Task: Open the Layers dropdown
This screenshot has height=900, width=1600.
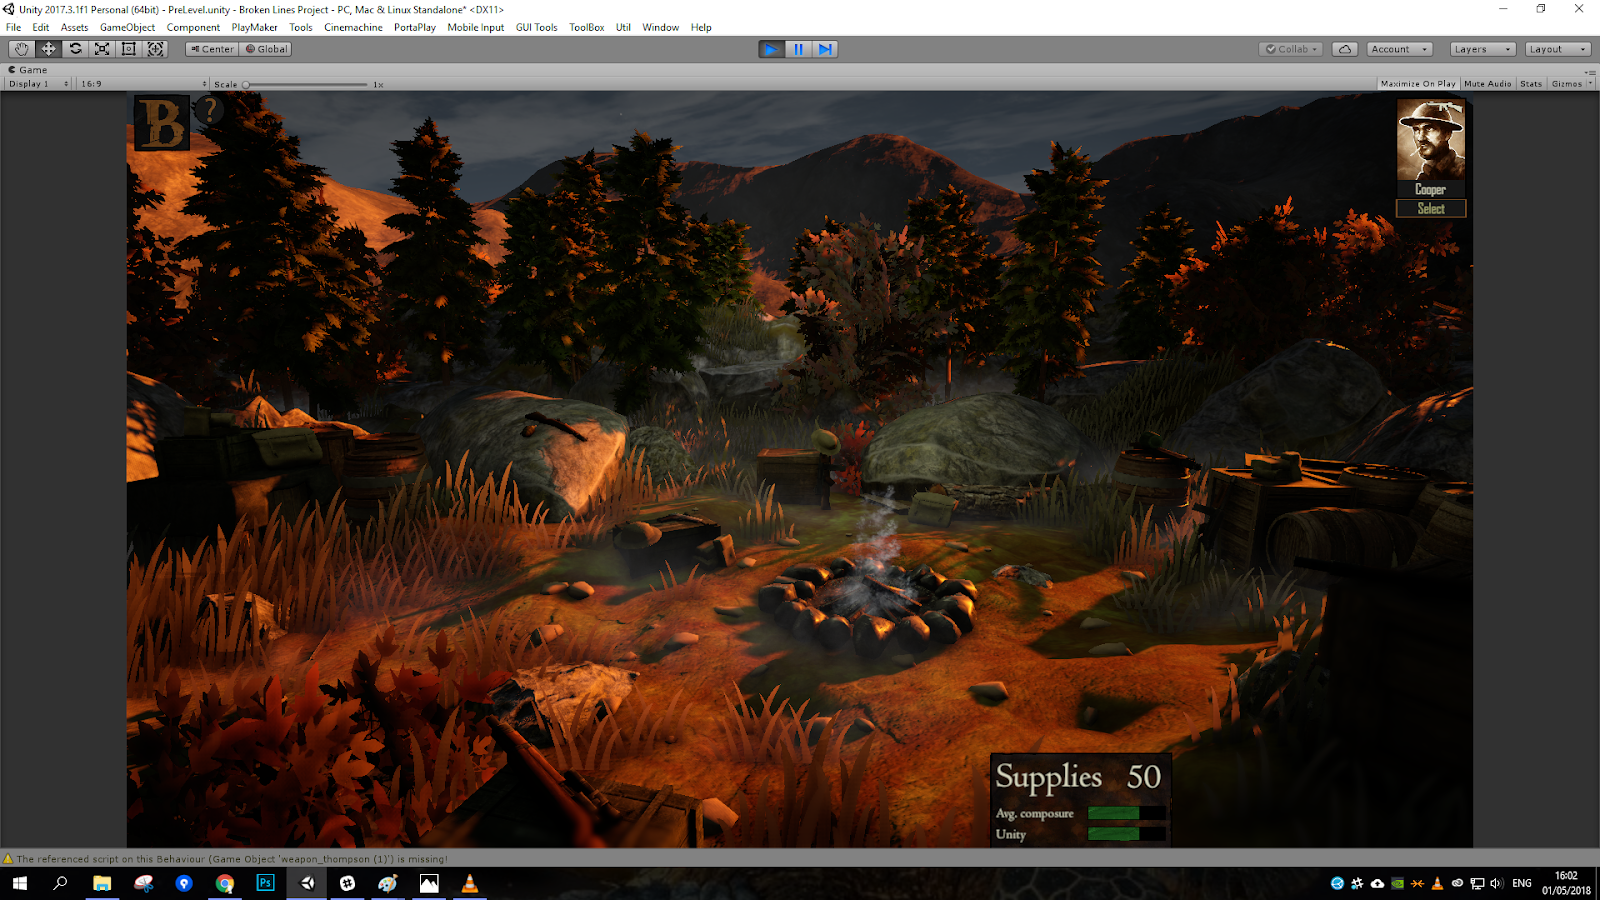Action: tap(1483, 49)
